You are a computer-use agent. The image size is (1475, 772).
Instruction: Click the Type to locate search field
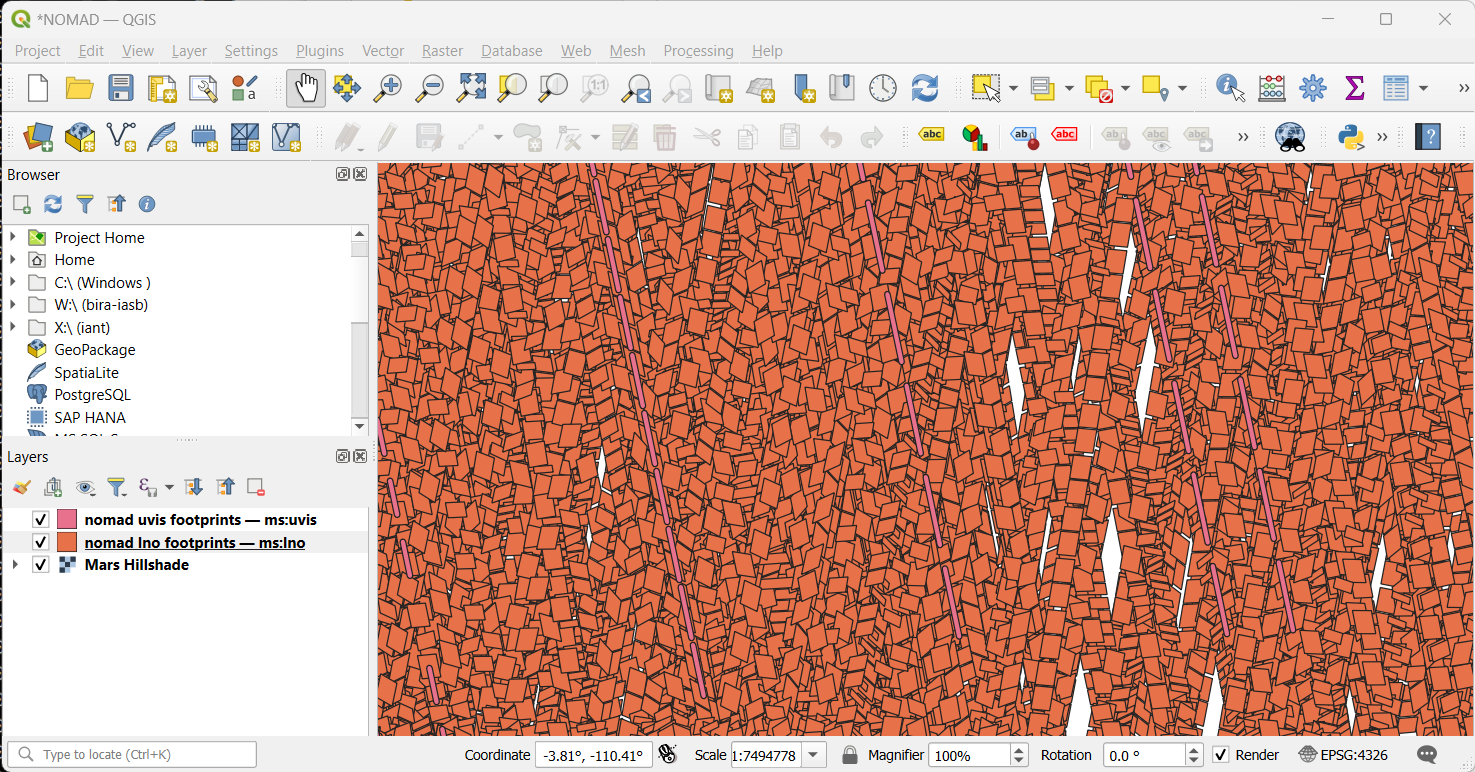tap(132, 754)
